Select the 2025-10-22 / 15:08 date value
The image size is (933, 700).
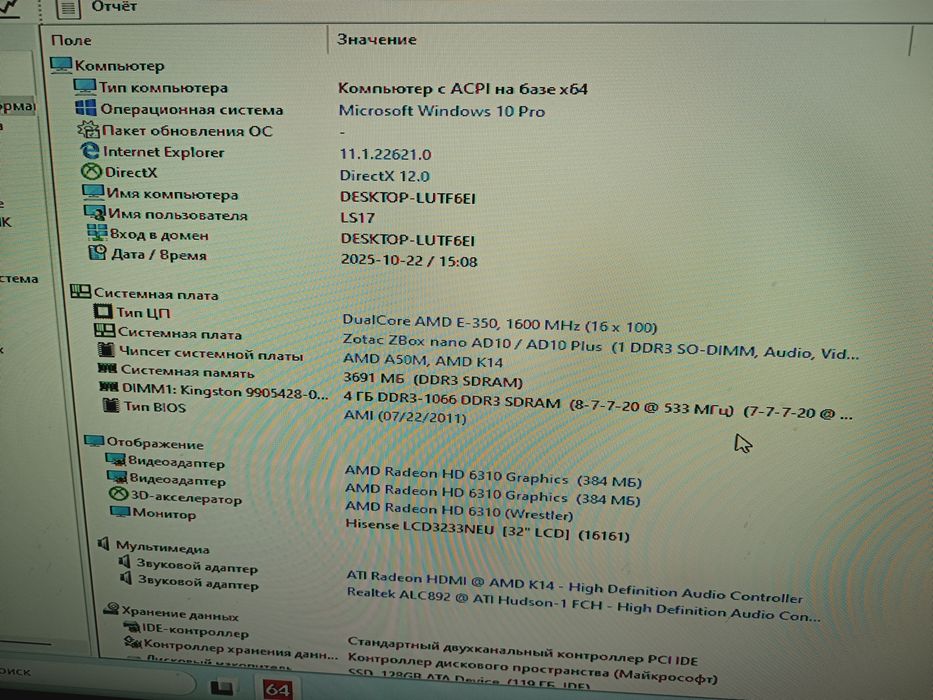(409, 261)
